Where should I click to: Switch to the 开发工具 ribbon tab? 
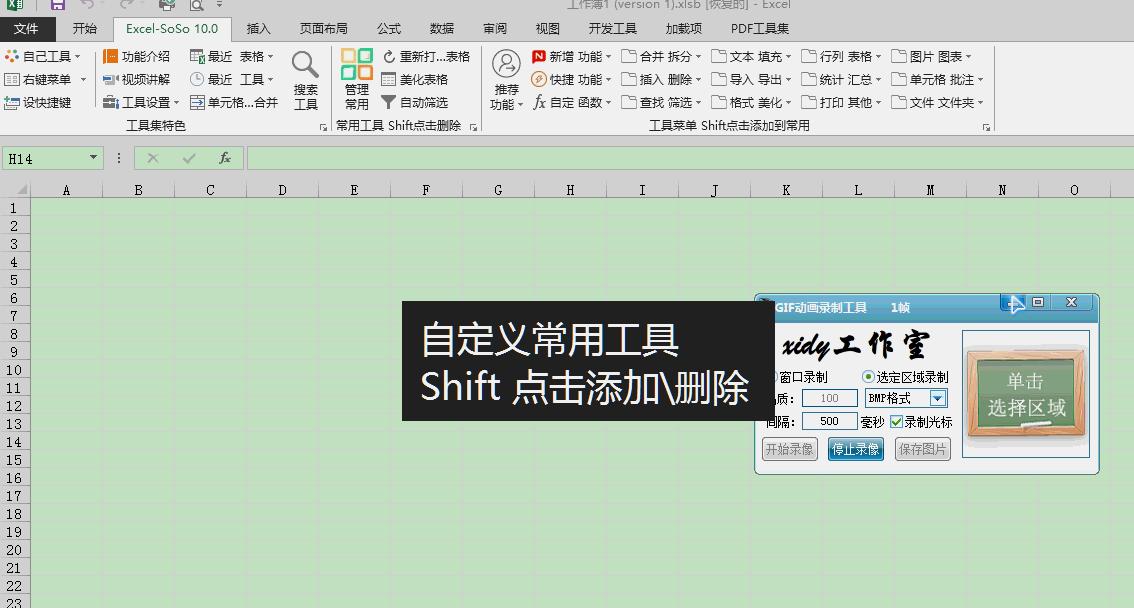[x=613, y=28]
